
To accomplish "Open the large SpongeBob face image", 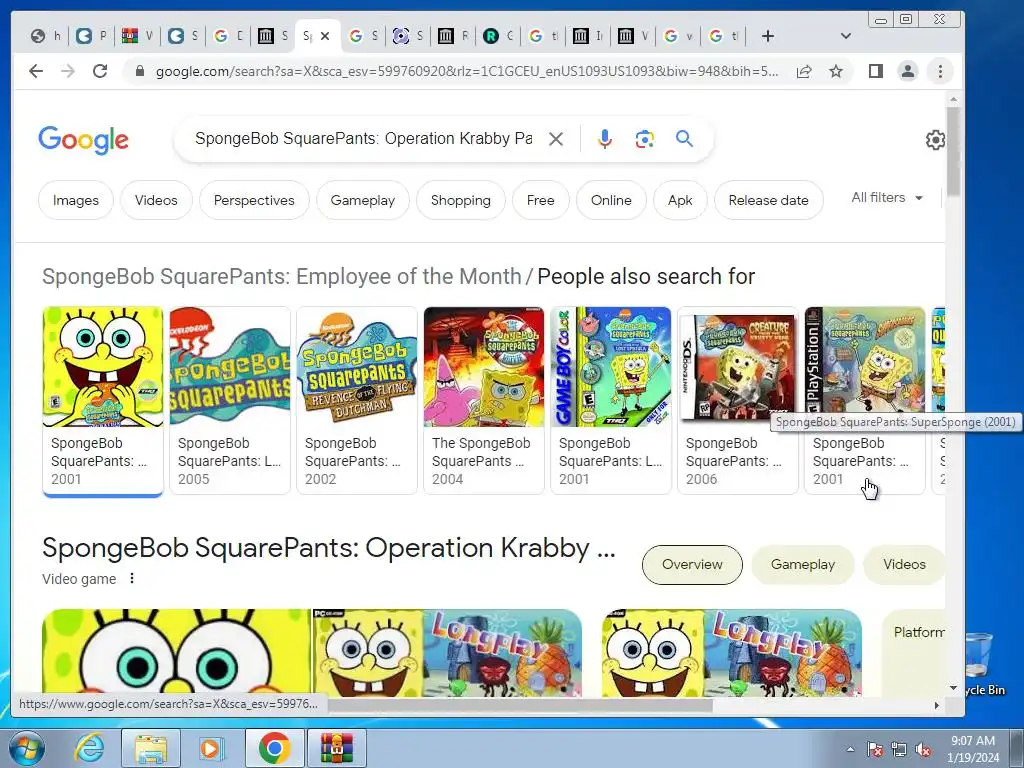I will pos(177,652).
